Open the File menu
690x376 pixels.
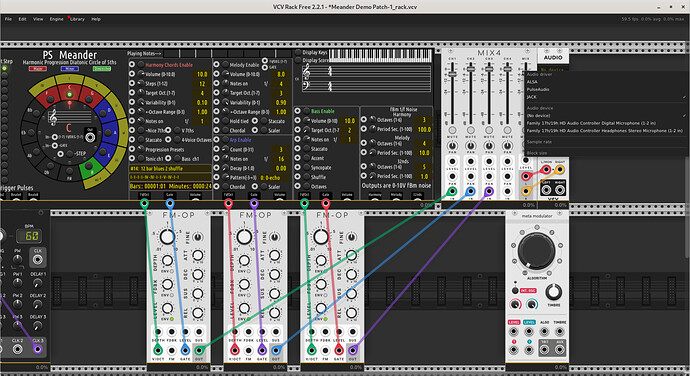[8, 19]
